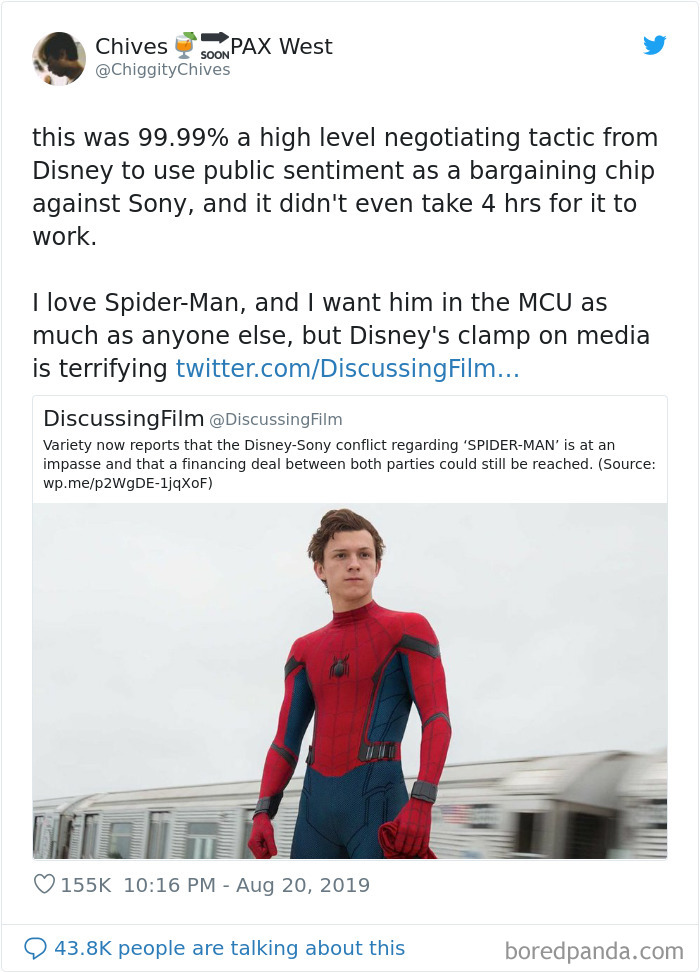700x973 pixels.
Task: Open the Chives PAX West profile name
Action: (130, 45)
